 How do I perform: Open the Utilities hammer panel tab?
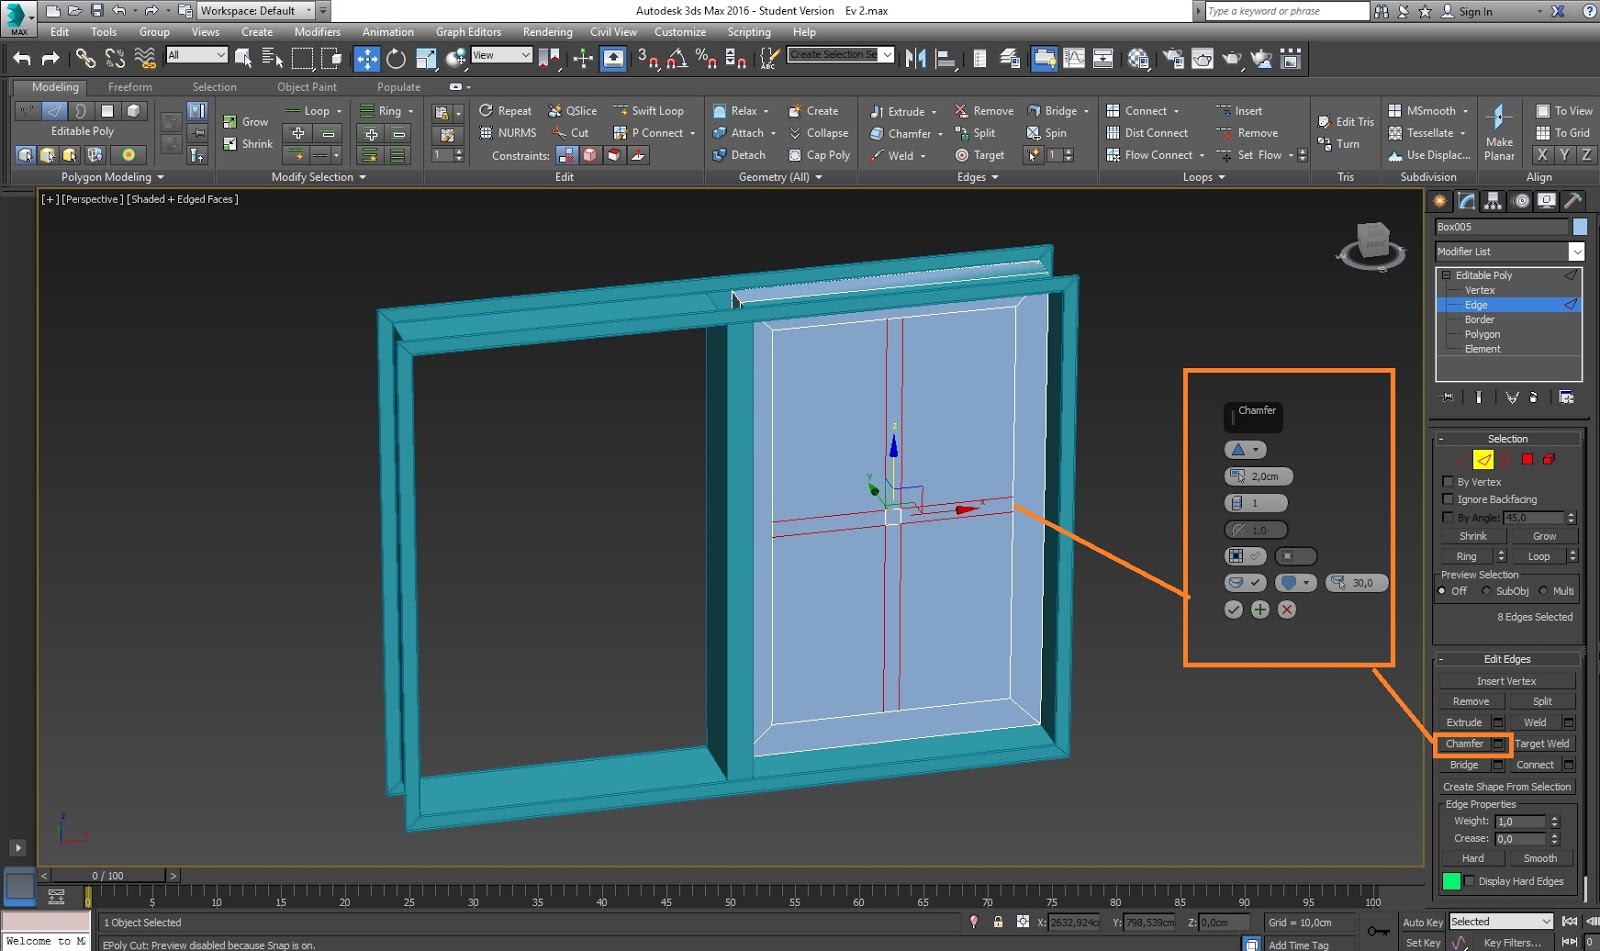click(1572, 201)
